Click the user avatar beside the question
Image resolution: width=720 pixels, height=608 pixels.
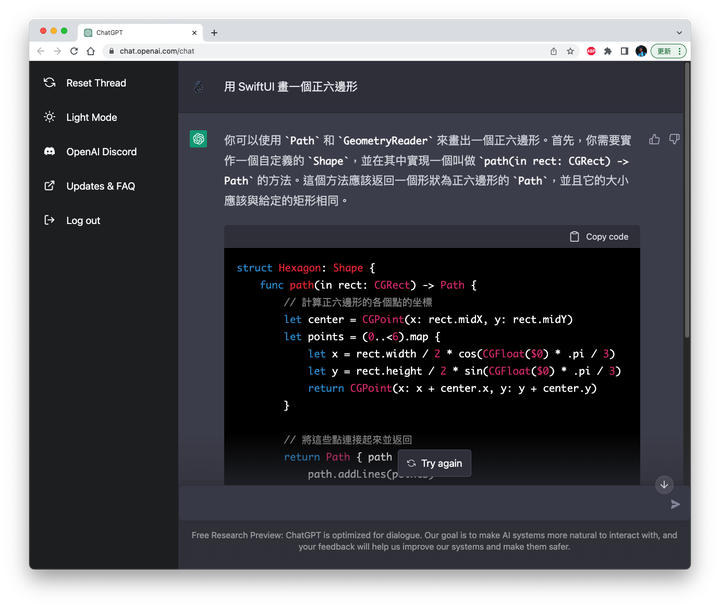(x=198, y=86)
